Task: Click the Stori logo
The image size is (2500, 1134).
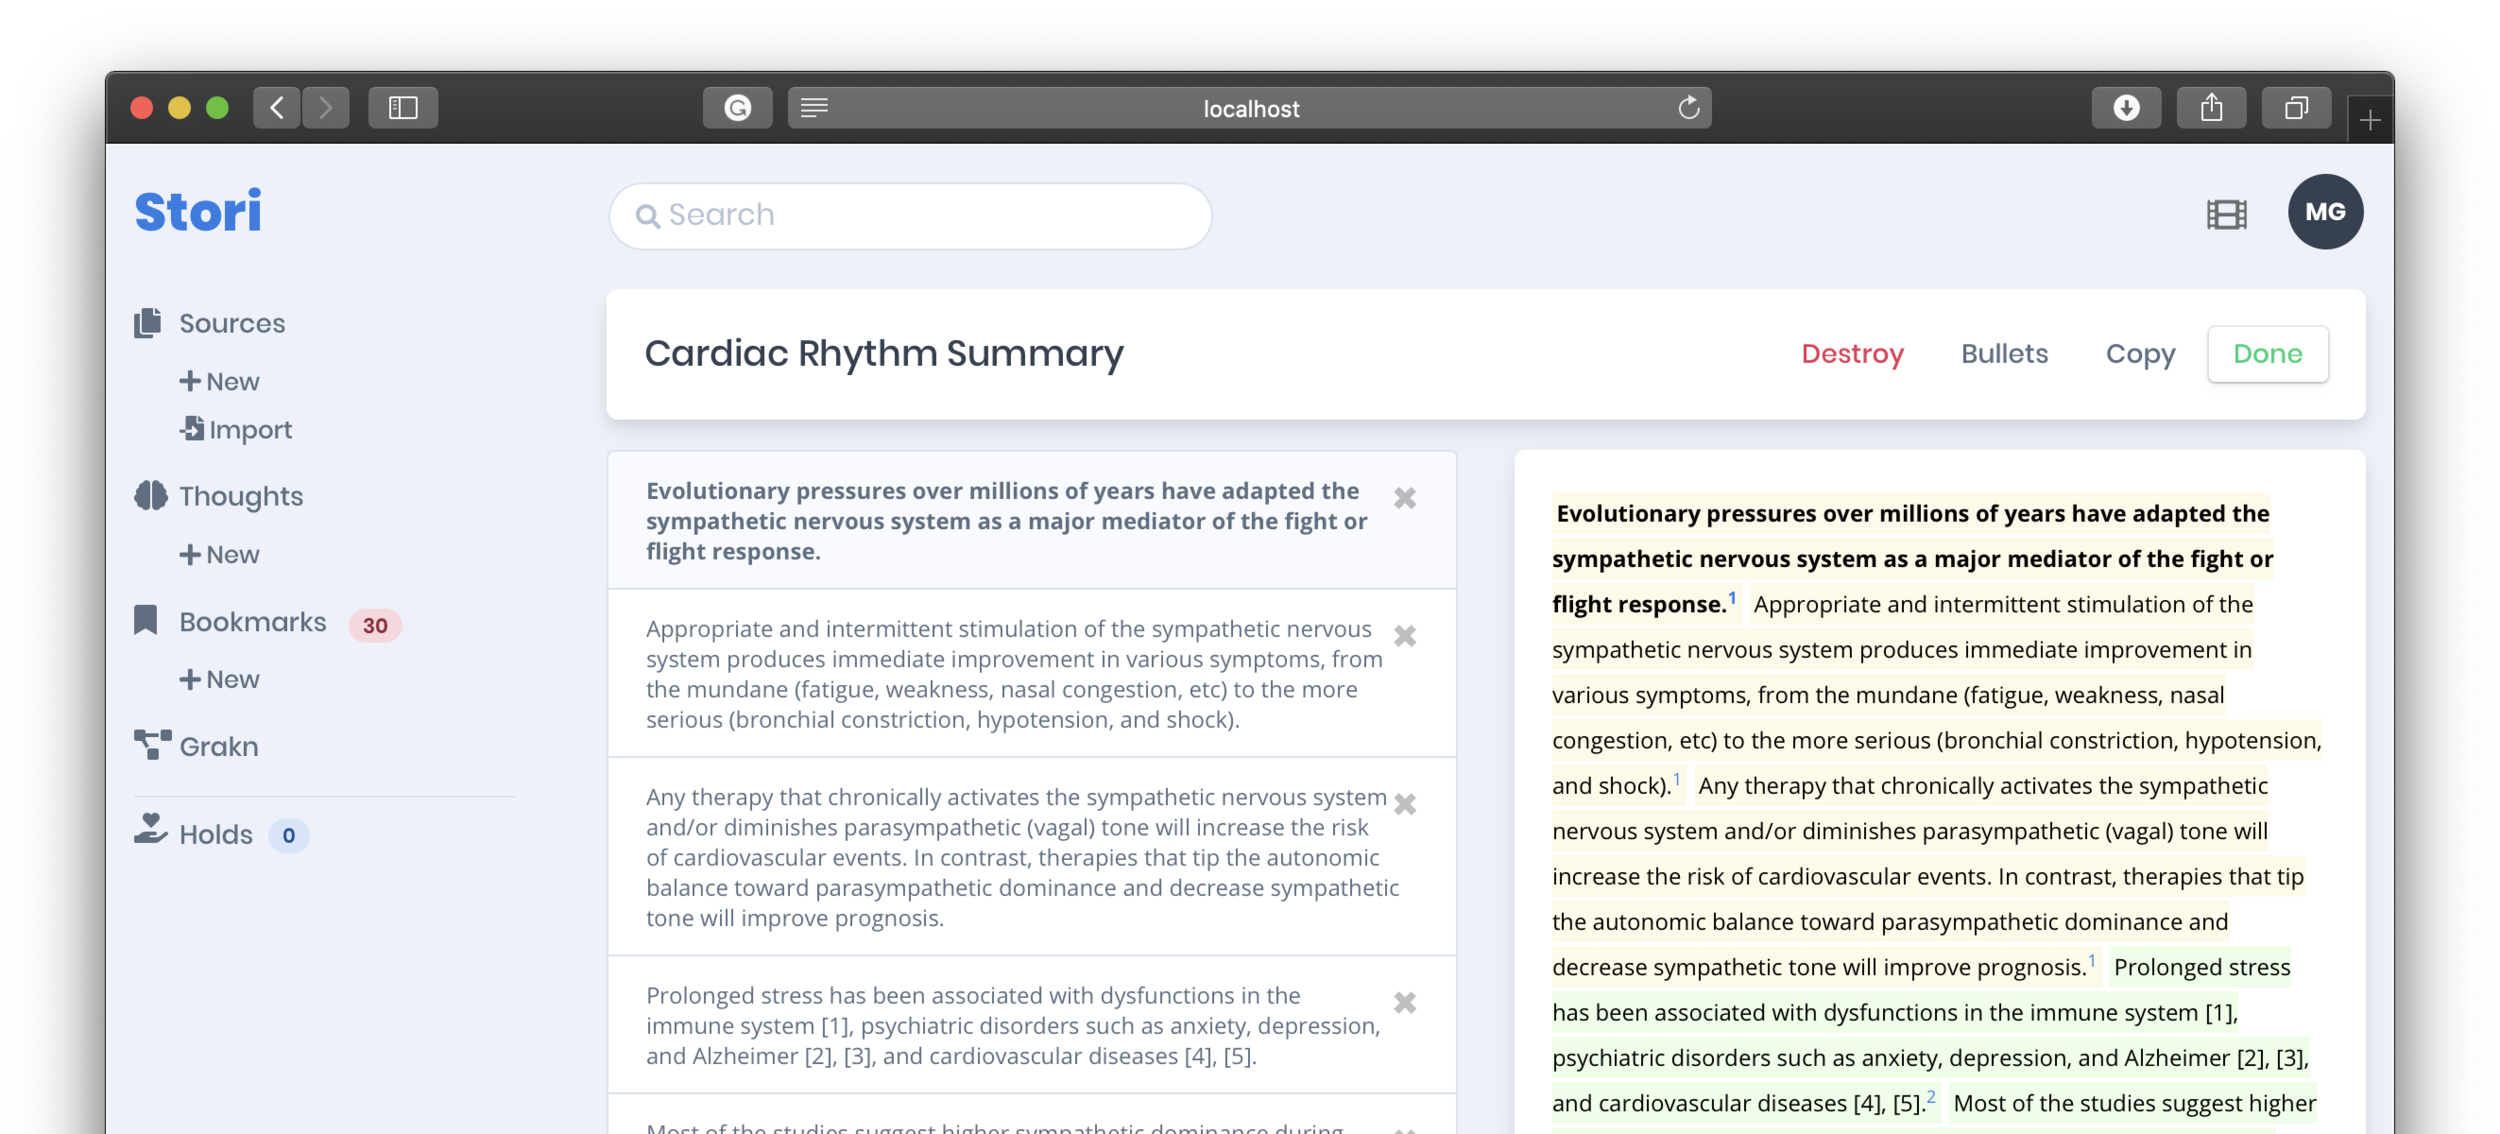Action: coord(198,211)
